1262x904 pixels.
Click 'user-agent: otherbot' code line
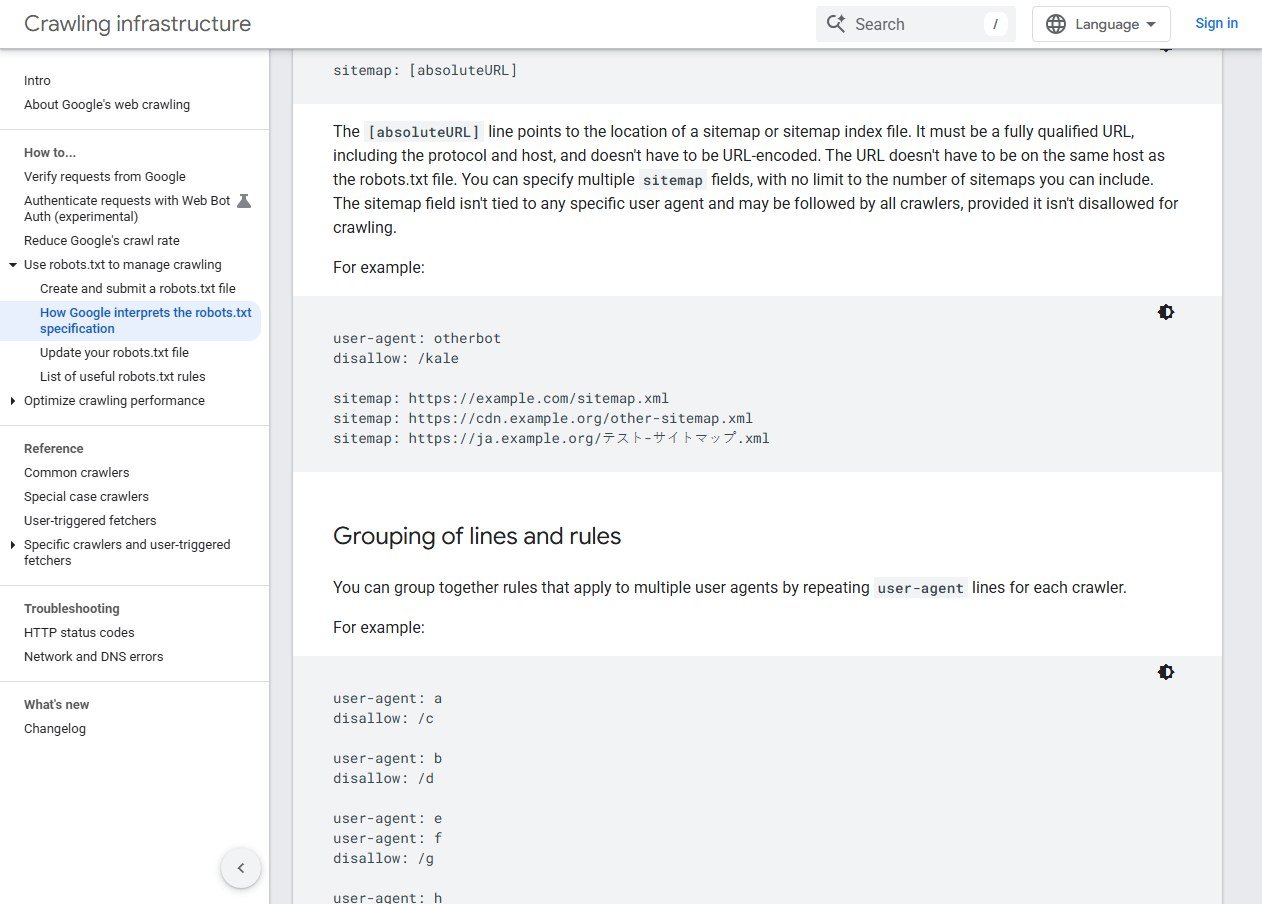(417, 338)
